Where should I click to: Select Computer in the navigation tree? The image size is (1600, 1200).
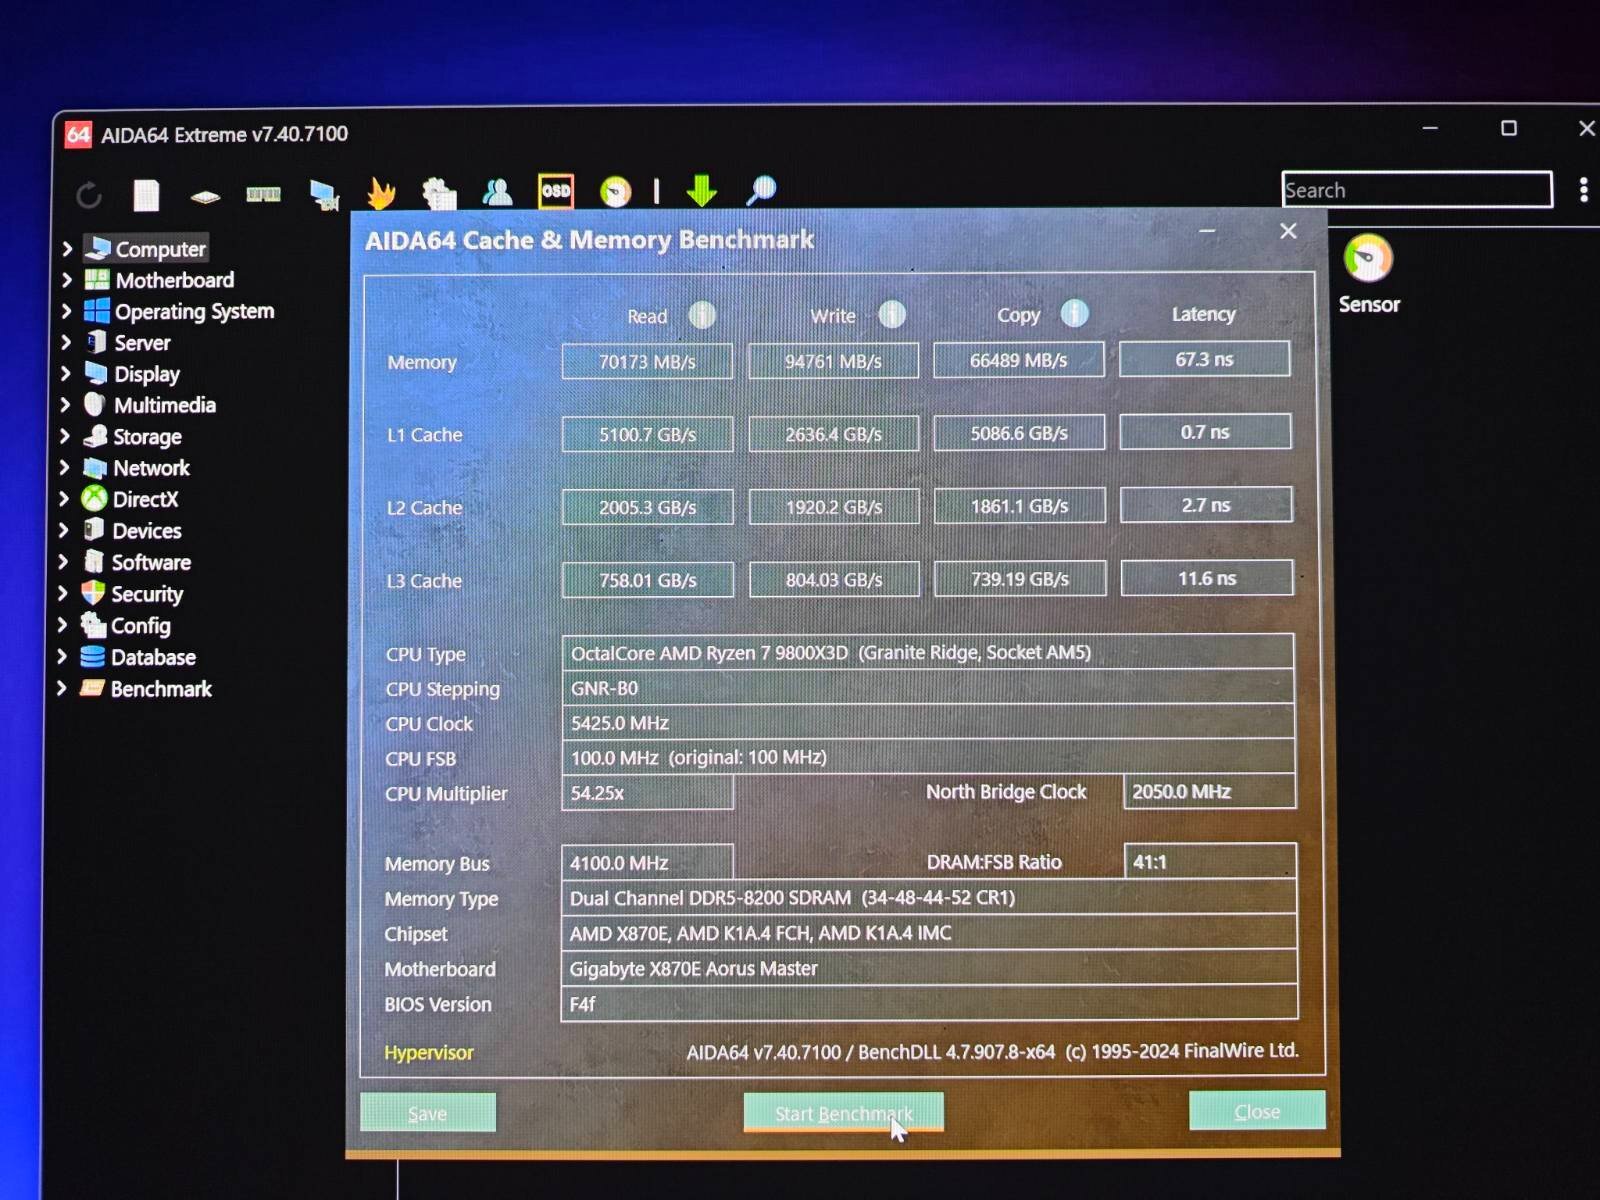(x=160, y=249)
